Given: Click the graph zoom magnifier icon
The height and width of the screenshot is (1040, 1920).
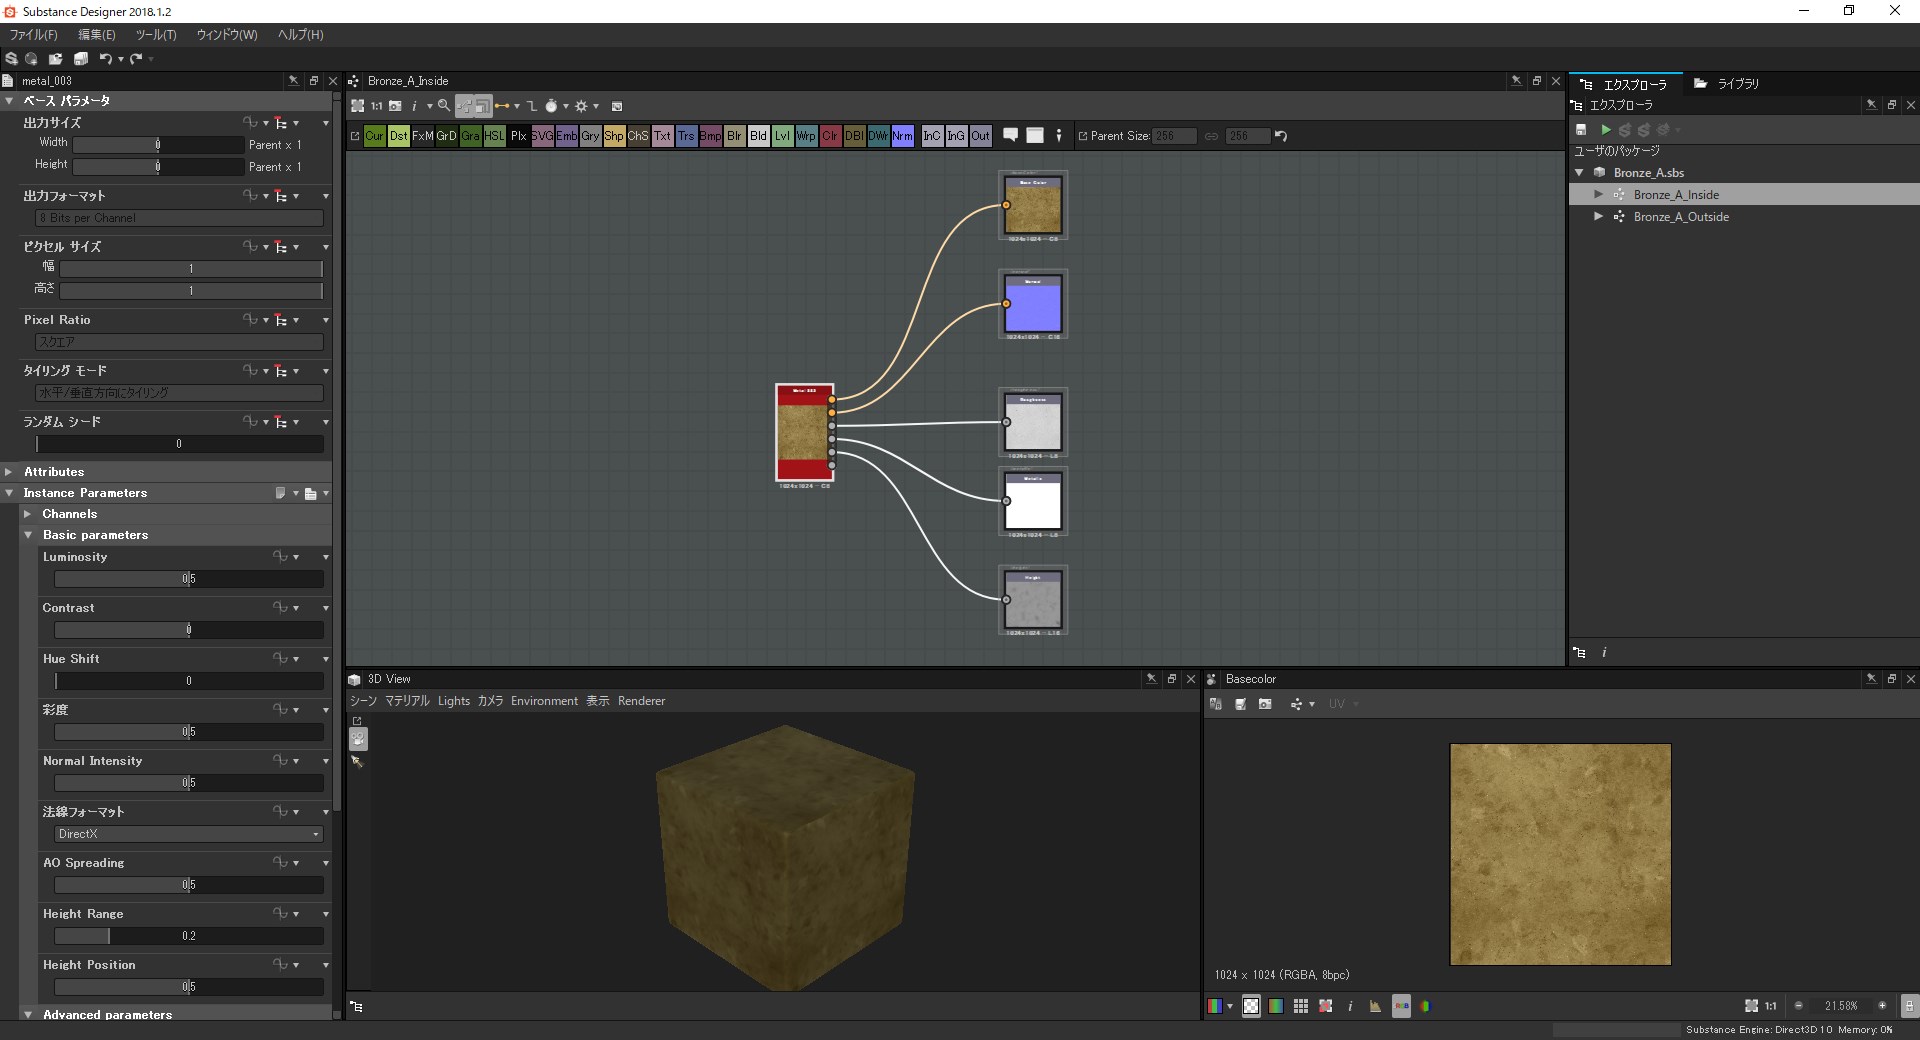Looking at the screenshot, I should click(443, 106).
